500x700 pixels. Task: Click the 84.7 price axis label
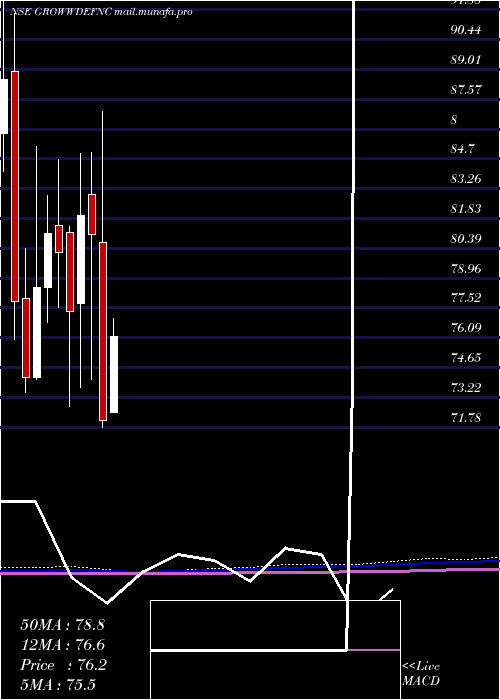pos(462,149)
